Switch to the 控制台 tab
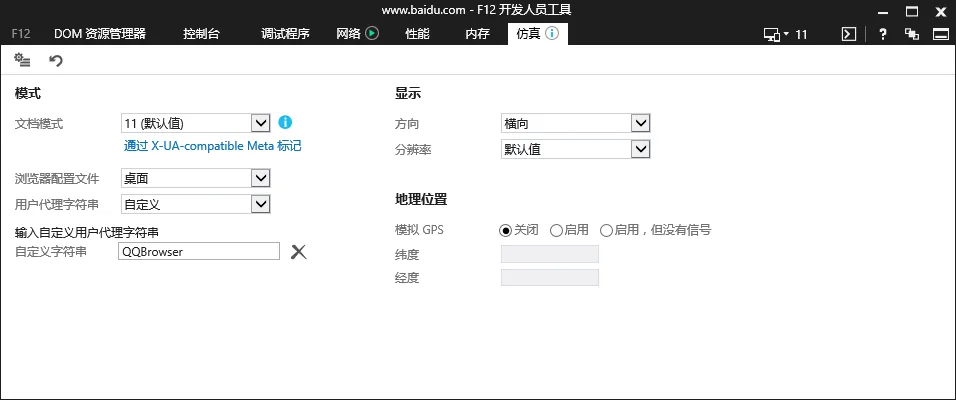Image resolution: width=956 pixels, height=400 pixels. (x=201, y=34)
